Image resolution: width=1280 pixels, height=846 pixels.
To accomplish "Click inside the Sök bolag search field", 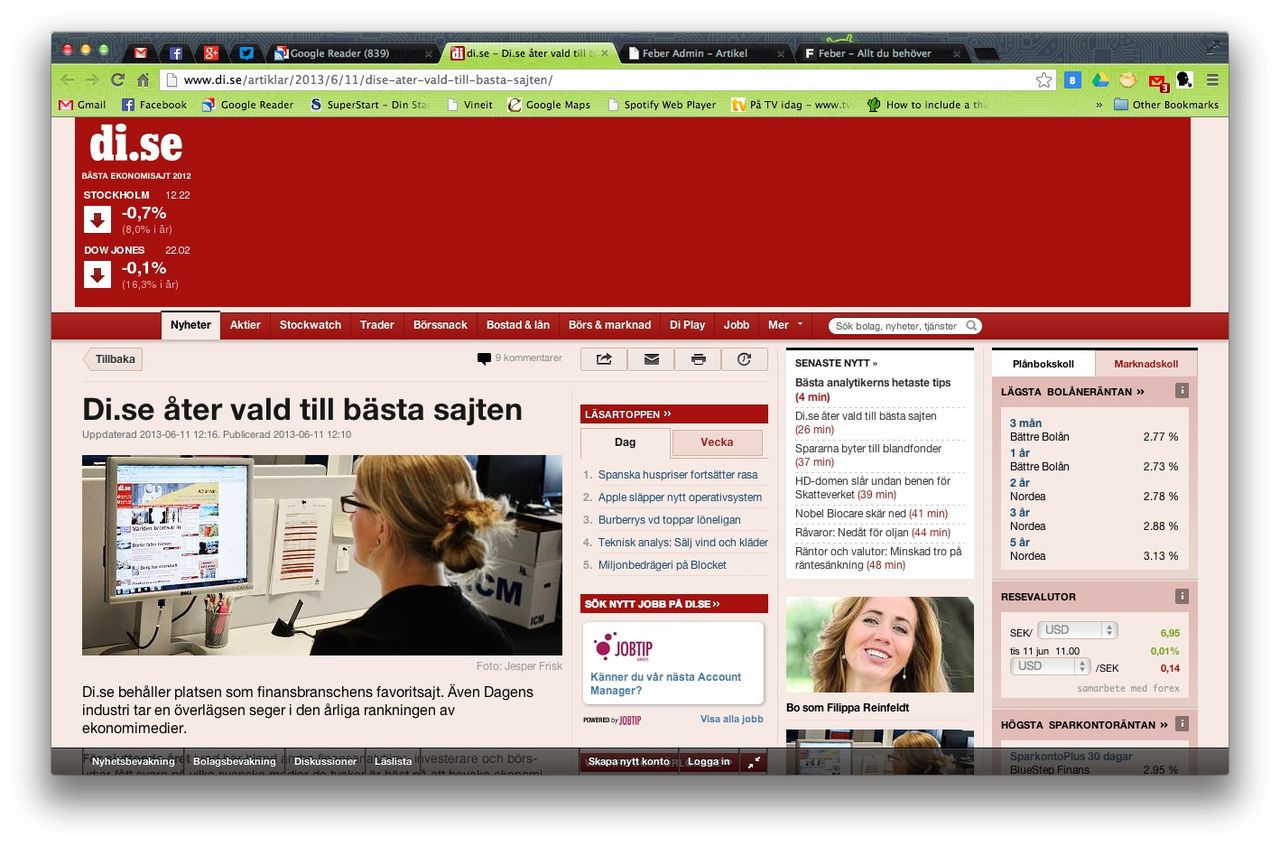I will tap(890, 325).
